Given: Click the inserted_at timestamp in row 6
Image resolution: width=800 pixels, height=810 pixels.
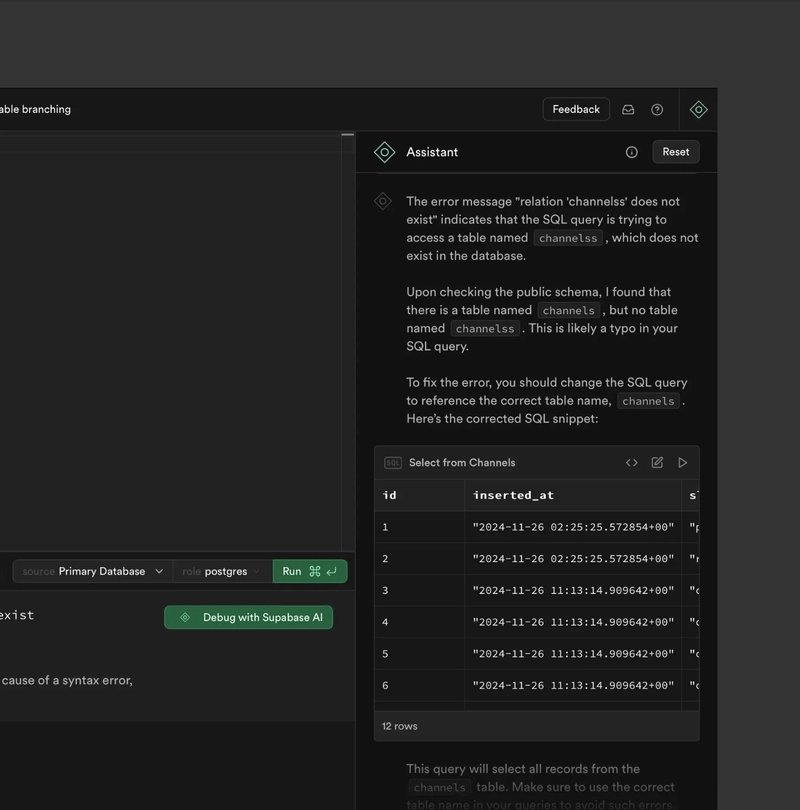Looking at the screenshot, I should pyautogui.click(x=573, y=686).
